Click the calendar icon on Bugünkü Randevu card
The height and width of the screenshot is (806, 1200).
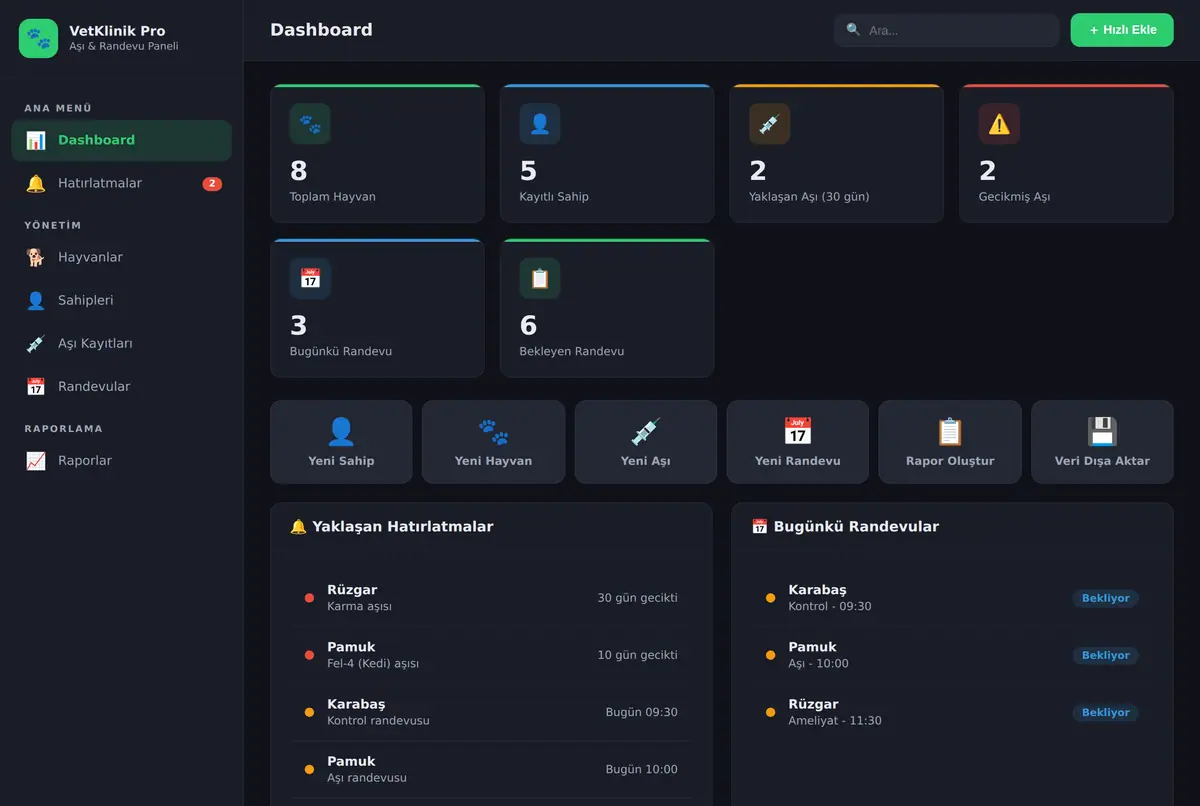click(x=310, y=279)
